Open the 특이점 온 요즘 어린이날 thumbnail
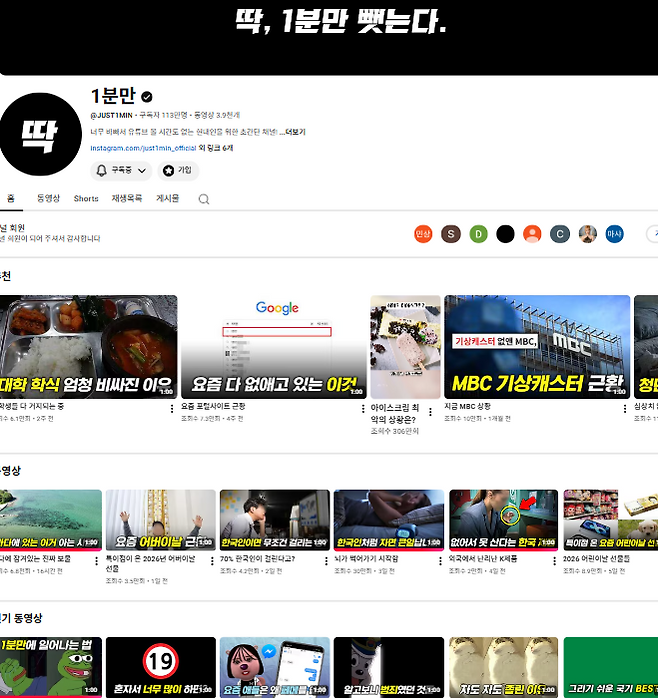 [x=610, y=520]
